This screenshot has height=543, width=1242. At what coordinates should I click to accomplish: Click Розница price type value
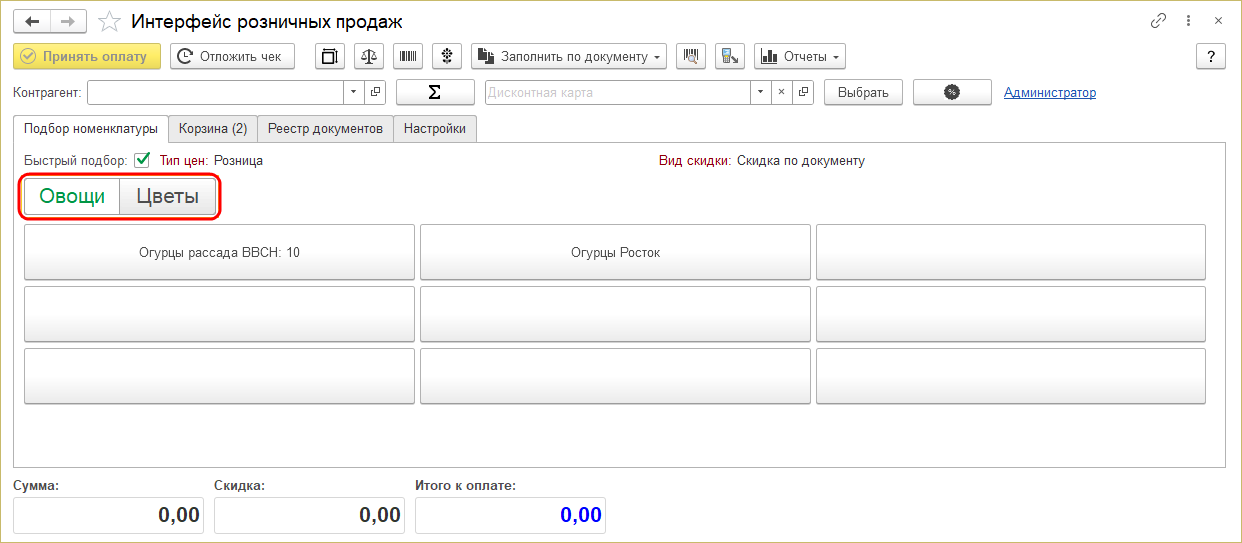pos(239,160)
